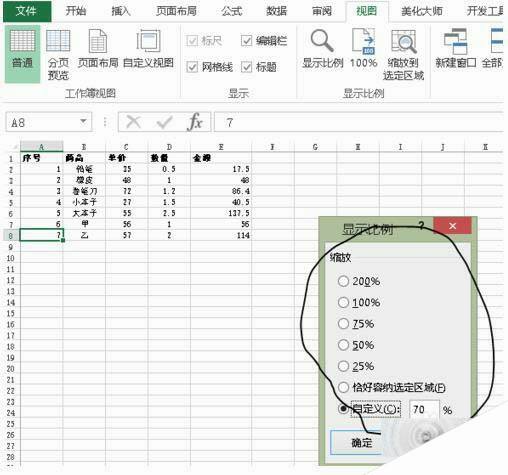
Task: Switch to 分页预览 page break preview
Action: point(58,53)
